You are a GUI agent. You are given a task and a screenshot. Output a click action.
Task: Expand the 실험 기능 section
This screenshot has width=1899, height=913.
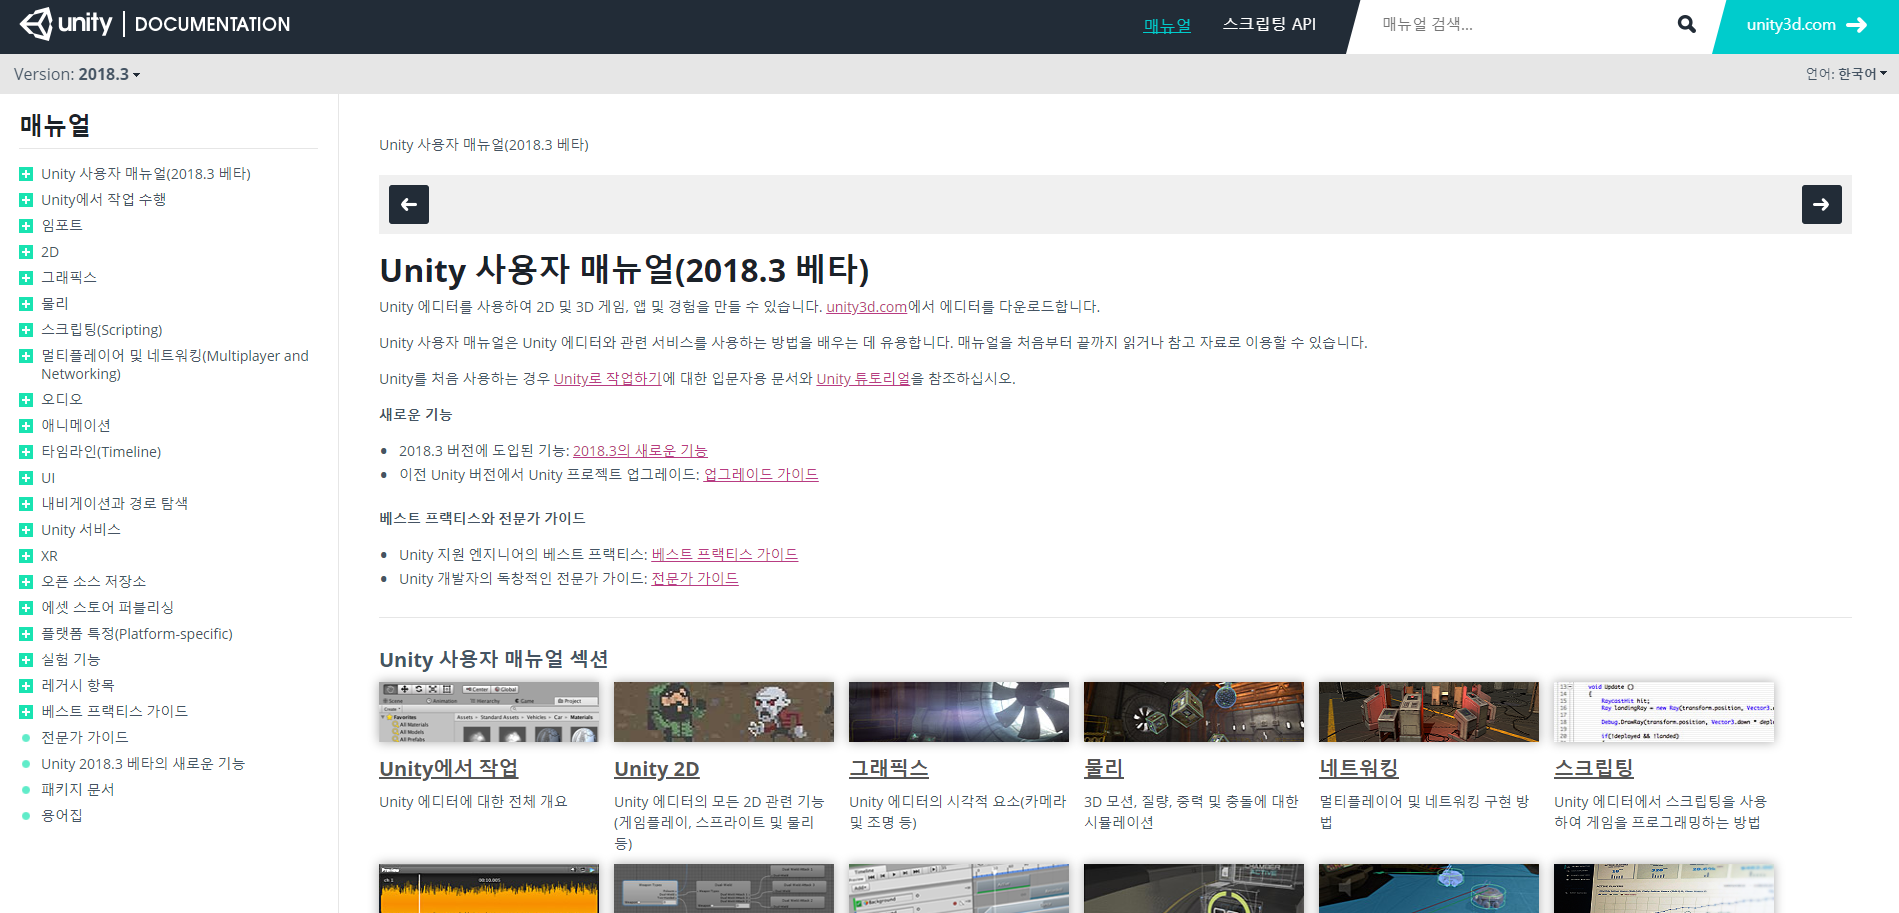click(x=26, y=660)
